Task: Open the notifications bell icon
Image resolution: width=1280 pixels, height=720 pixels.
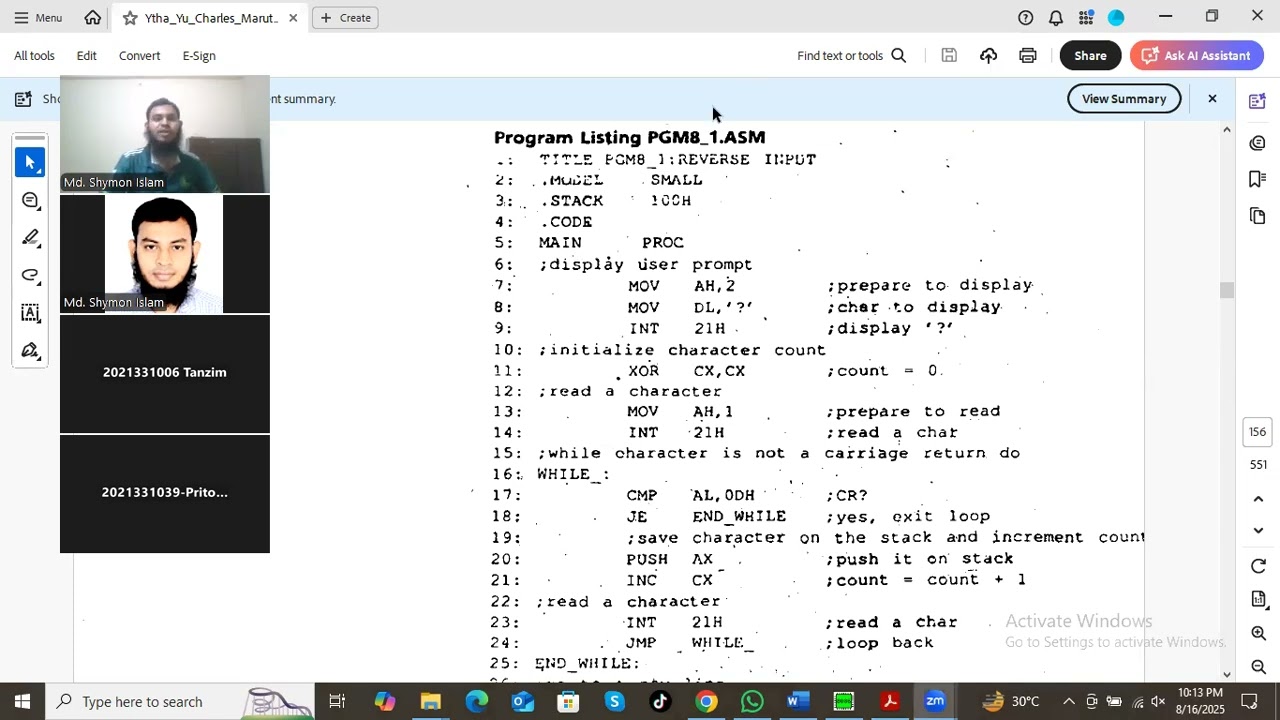Action: 1056,18
